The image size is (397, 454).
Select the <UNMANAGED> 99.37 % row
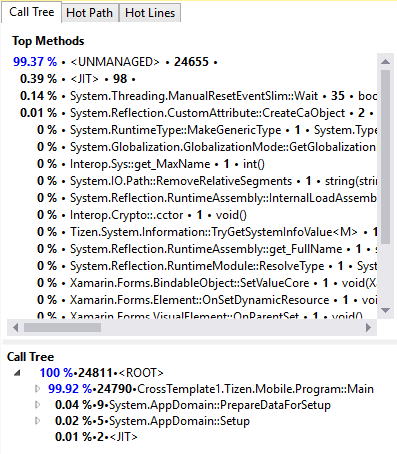(x=115, y=62)
